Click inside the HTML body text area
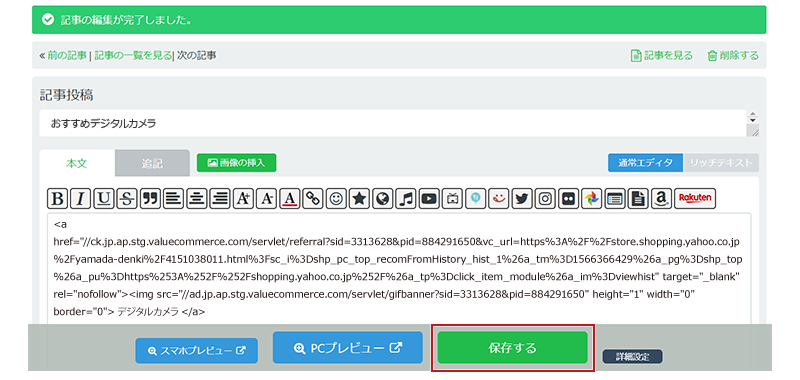The height and width of the screenshot is (380, 800). (399, 268)
